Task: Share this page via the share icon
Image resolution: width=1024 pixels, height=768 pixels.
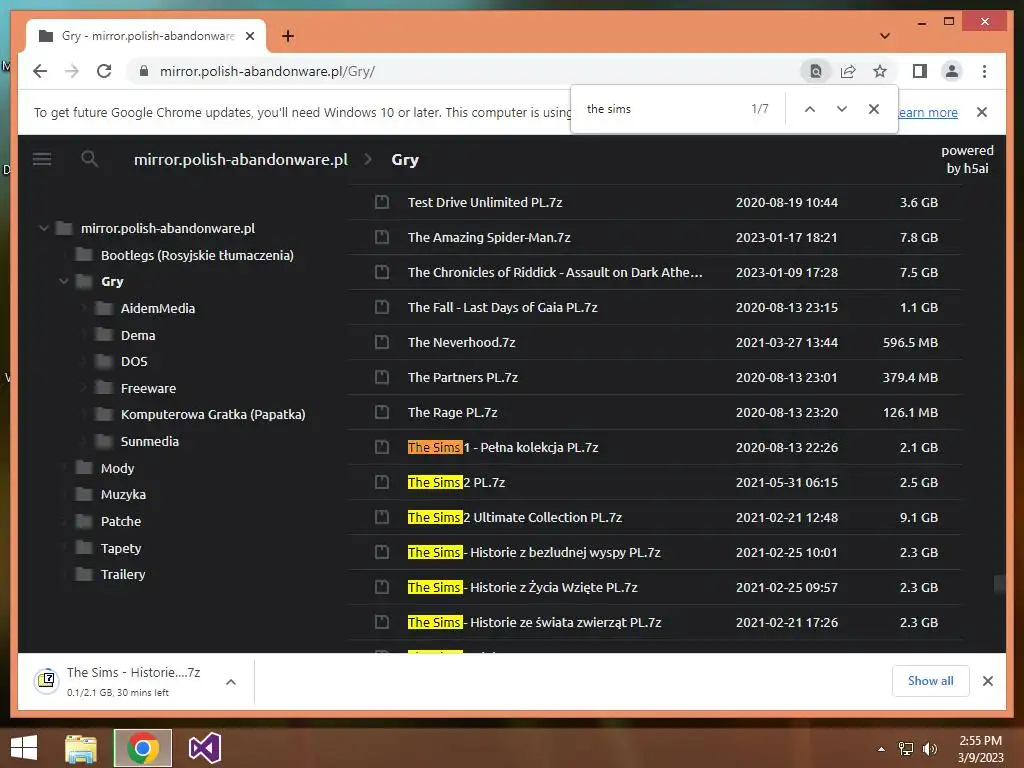Action: pos(848,71)
